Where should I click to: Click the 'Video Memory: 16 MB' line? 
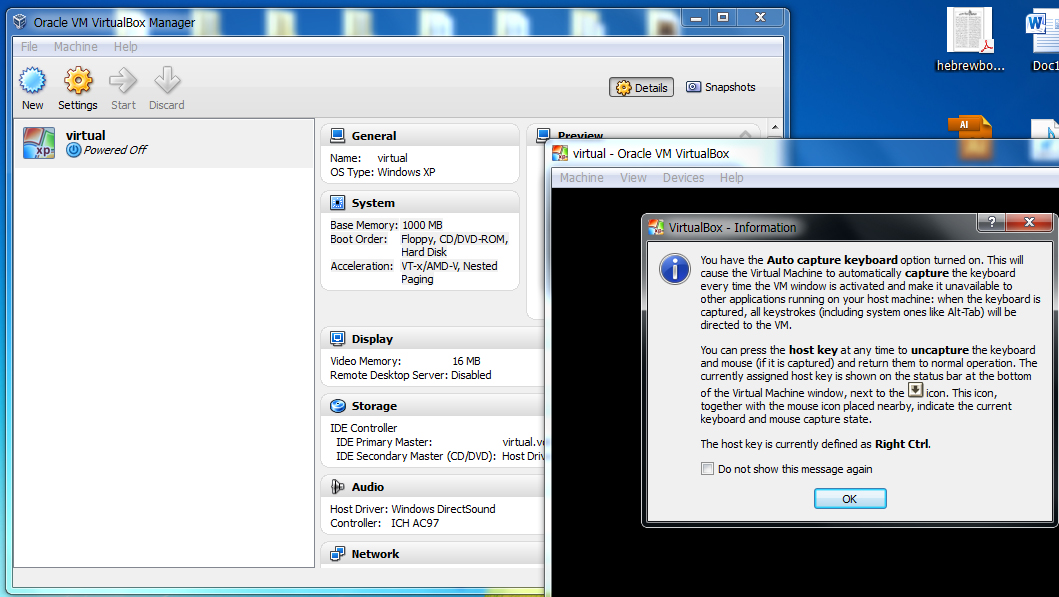click(405, 361)
